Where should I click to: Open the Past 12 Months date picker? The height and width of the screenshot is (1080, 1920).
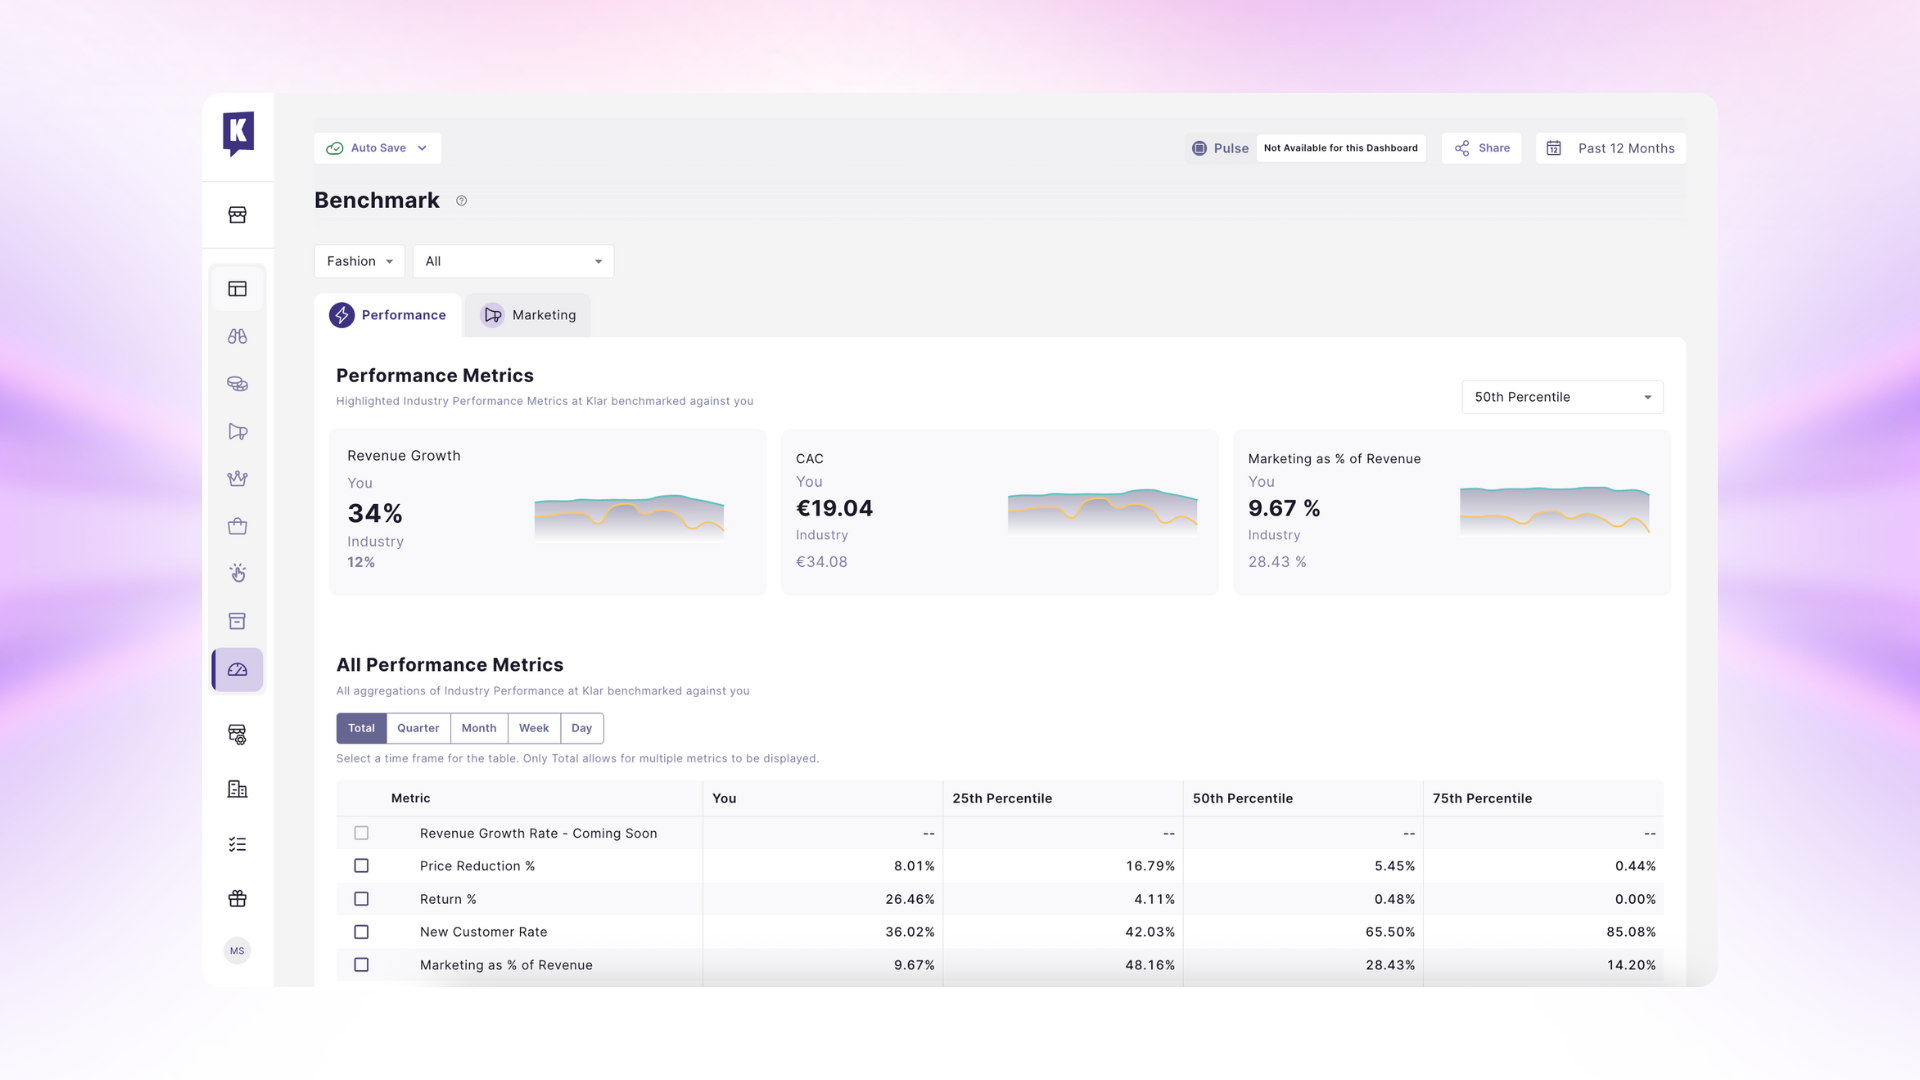point(1611,148)
